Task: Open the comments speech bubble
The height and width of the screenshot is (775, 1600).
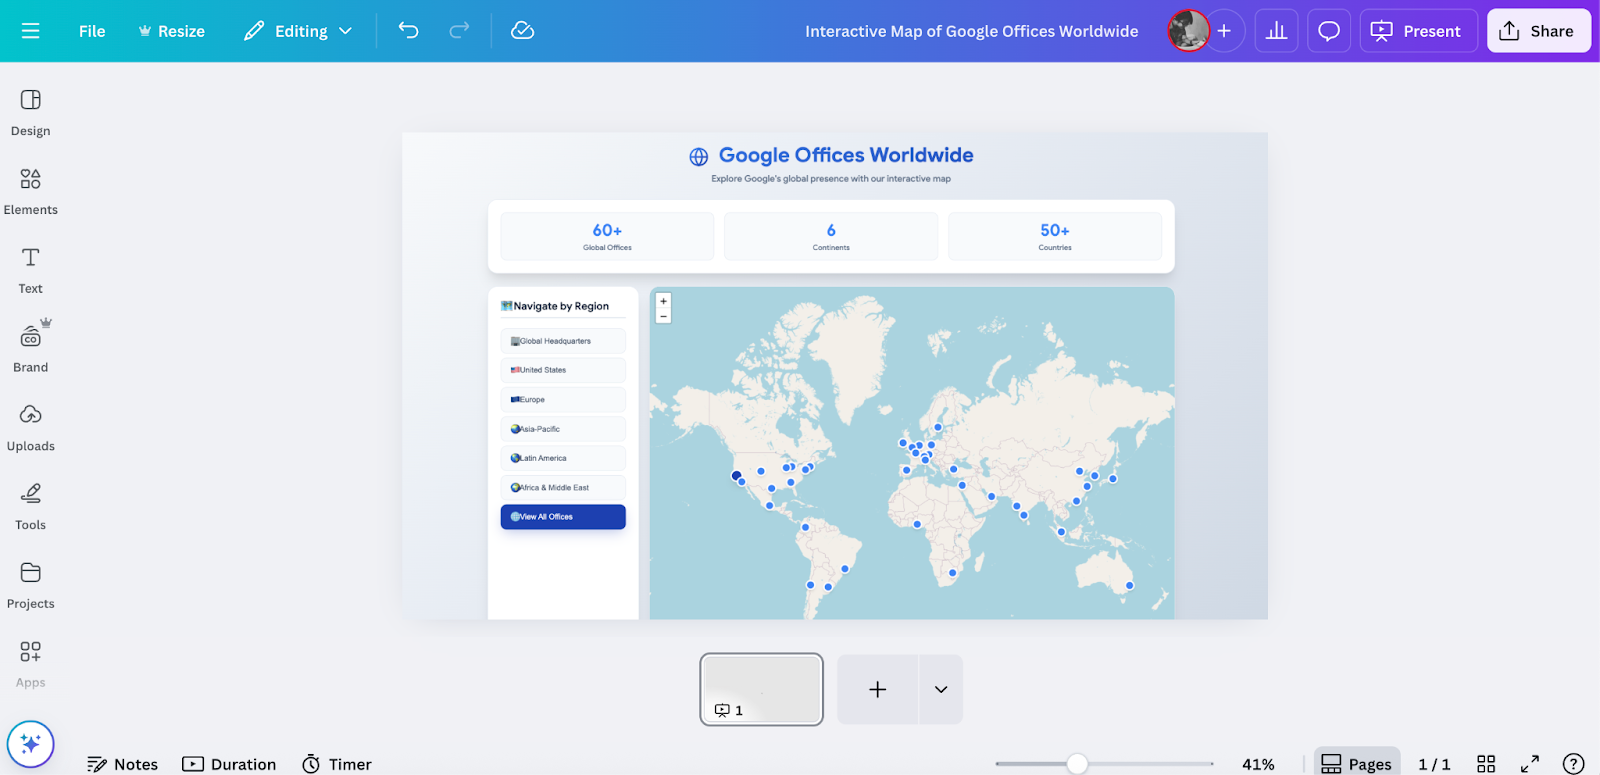Action: pos(1329,31)
